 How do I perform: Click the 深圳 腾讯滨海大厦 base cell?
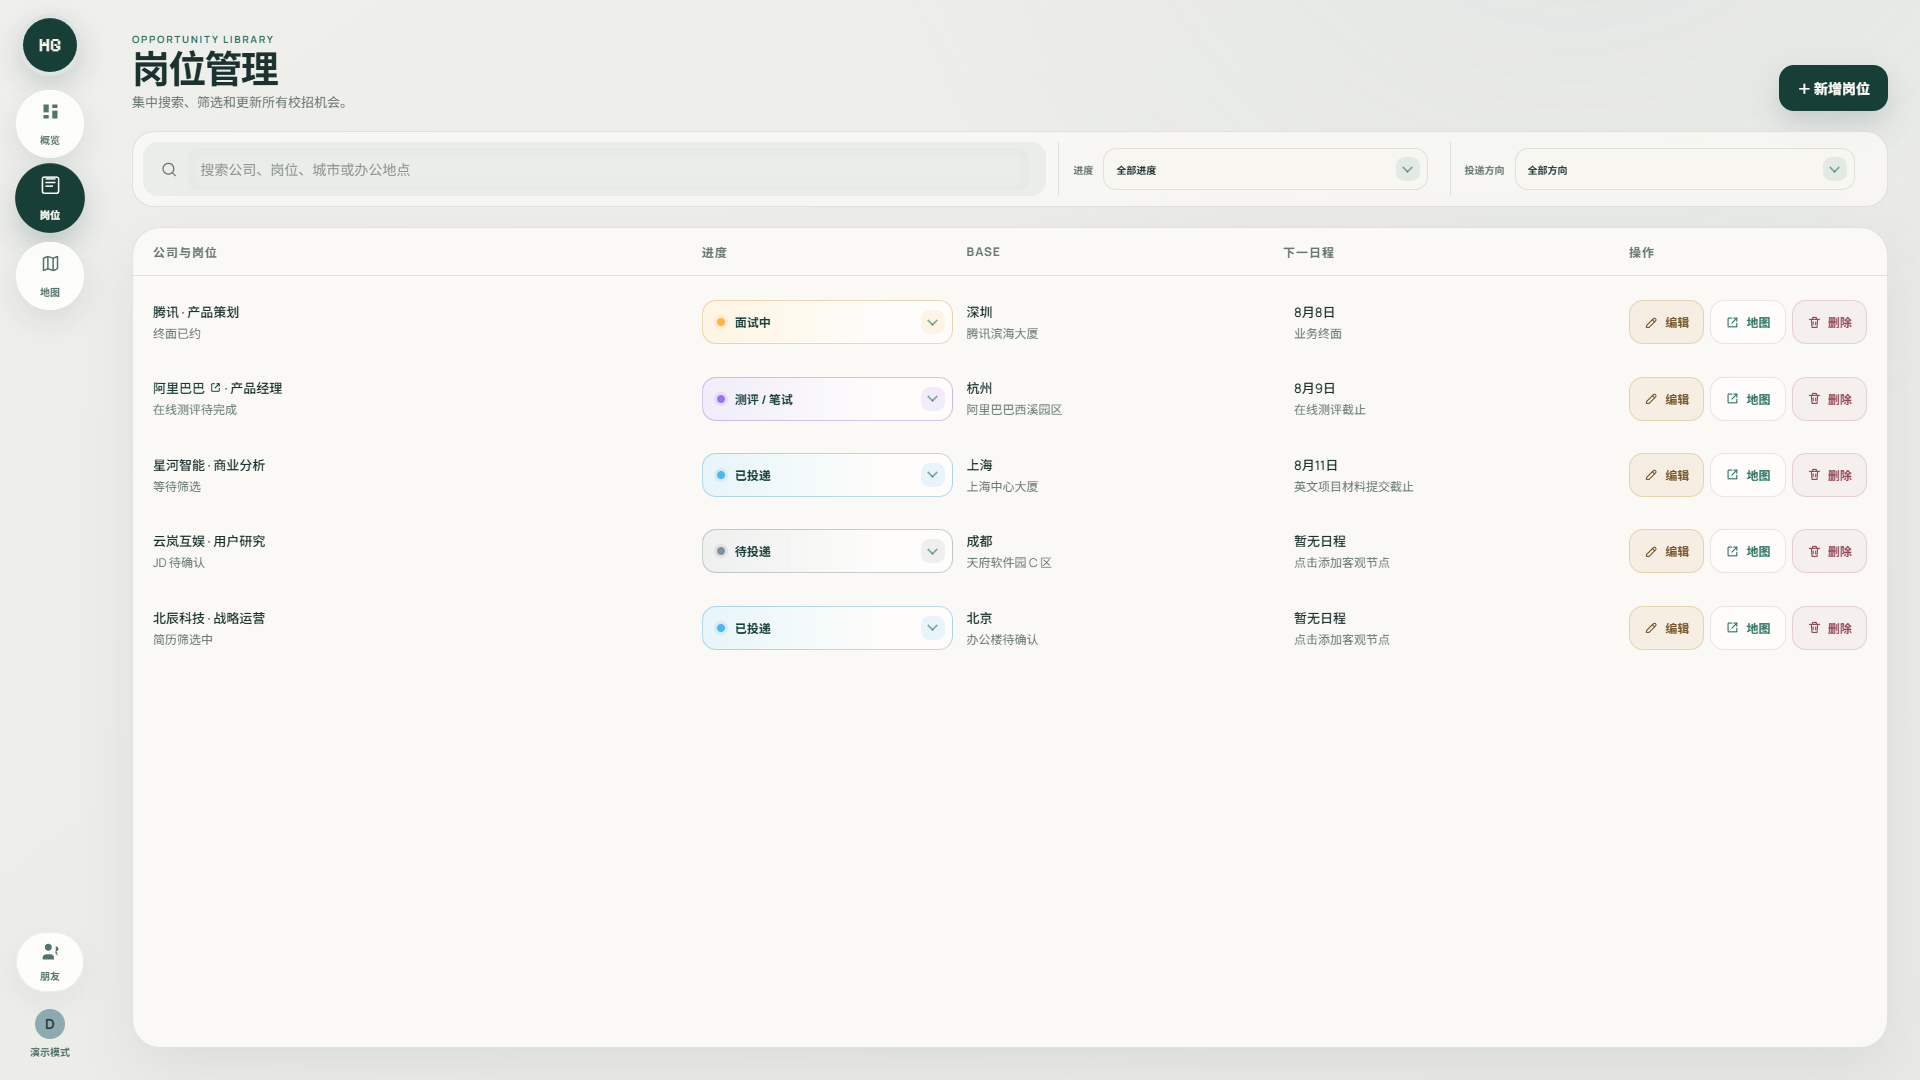pyautogui.click(x=1002, y=322)
